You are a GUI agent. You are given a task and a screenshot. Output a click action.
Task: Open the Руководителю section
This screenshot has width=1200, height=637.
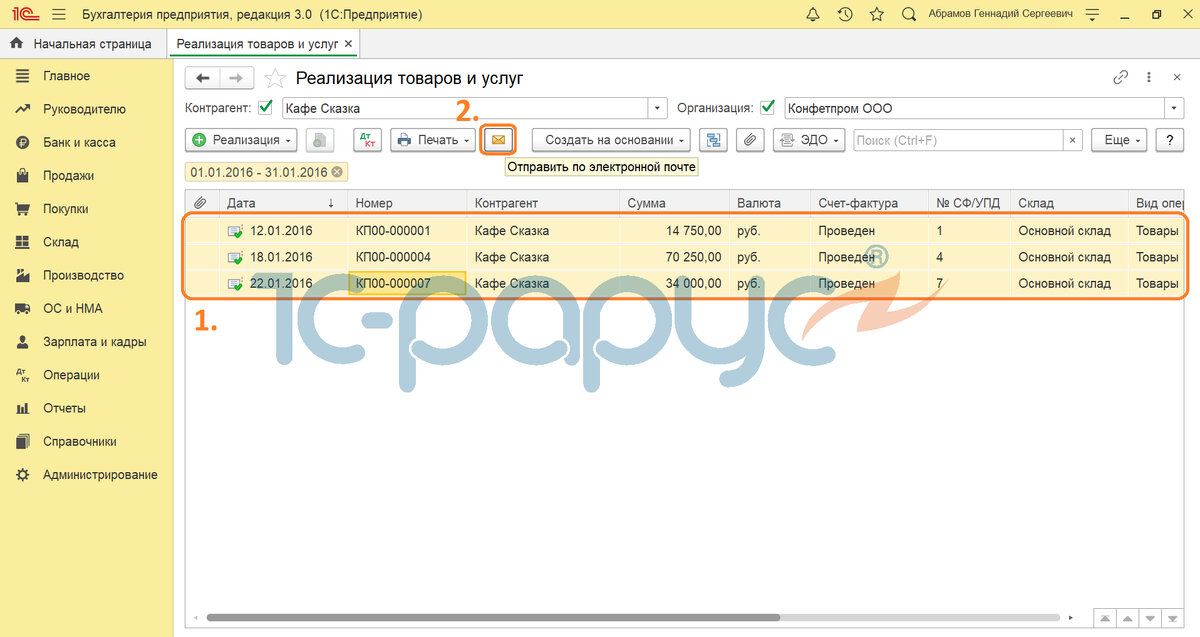pyautogui.click(x=84, y=109)
